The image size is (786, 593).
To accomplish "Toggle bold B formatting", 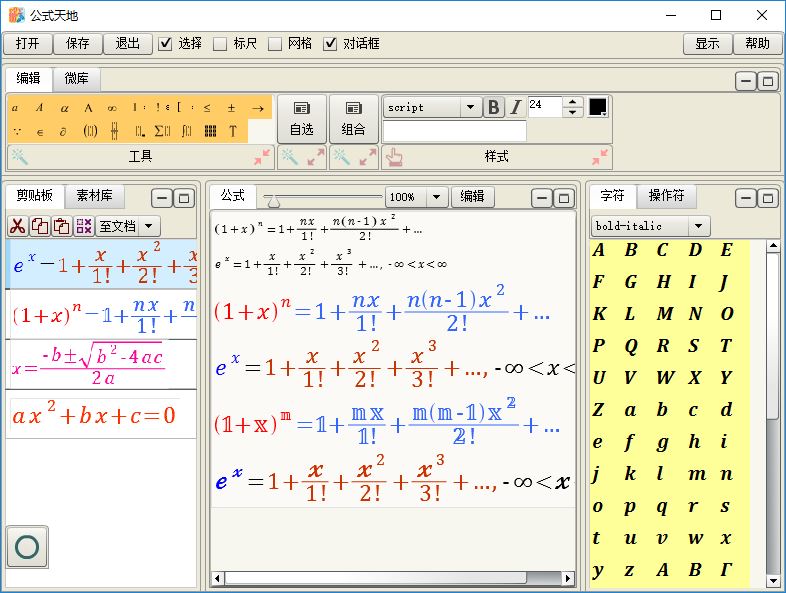I will click(493, 107).
